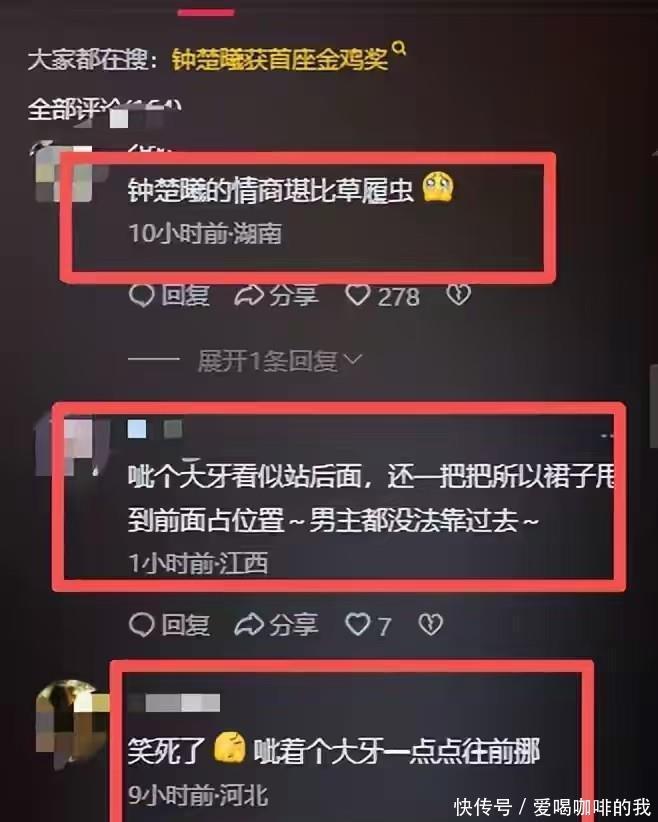This screenshot has width=658, height=822.
Task: Expand 展开1条回复 replies
Action: point(267,361)
